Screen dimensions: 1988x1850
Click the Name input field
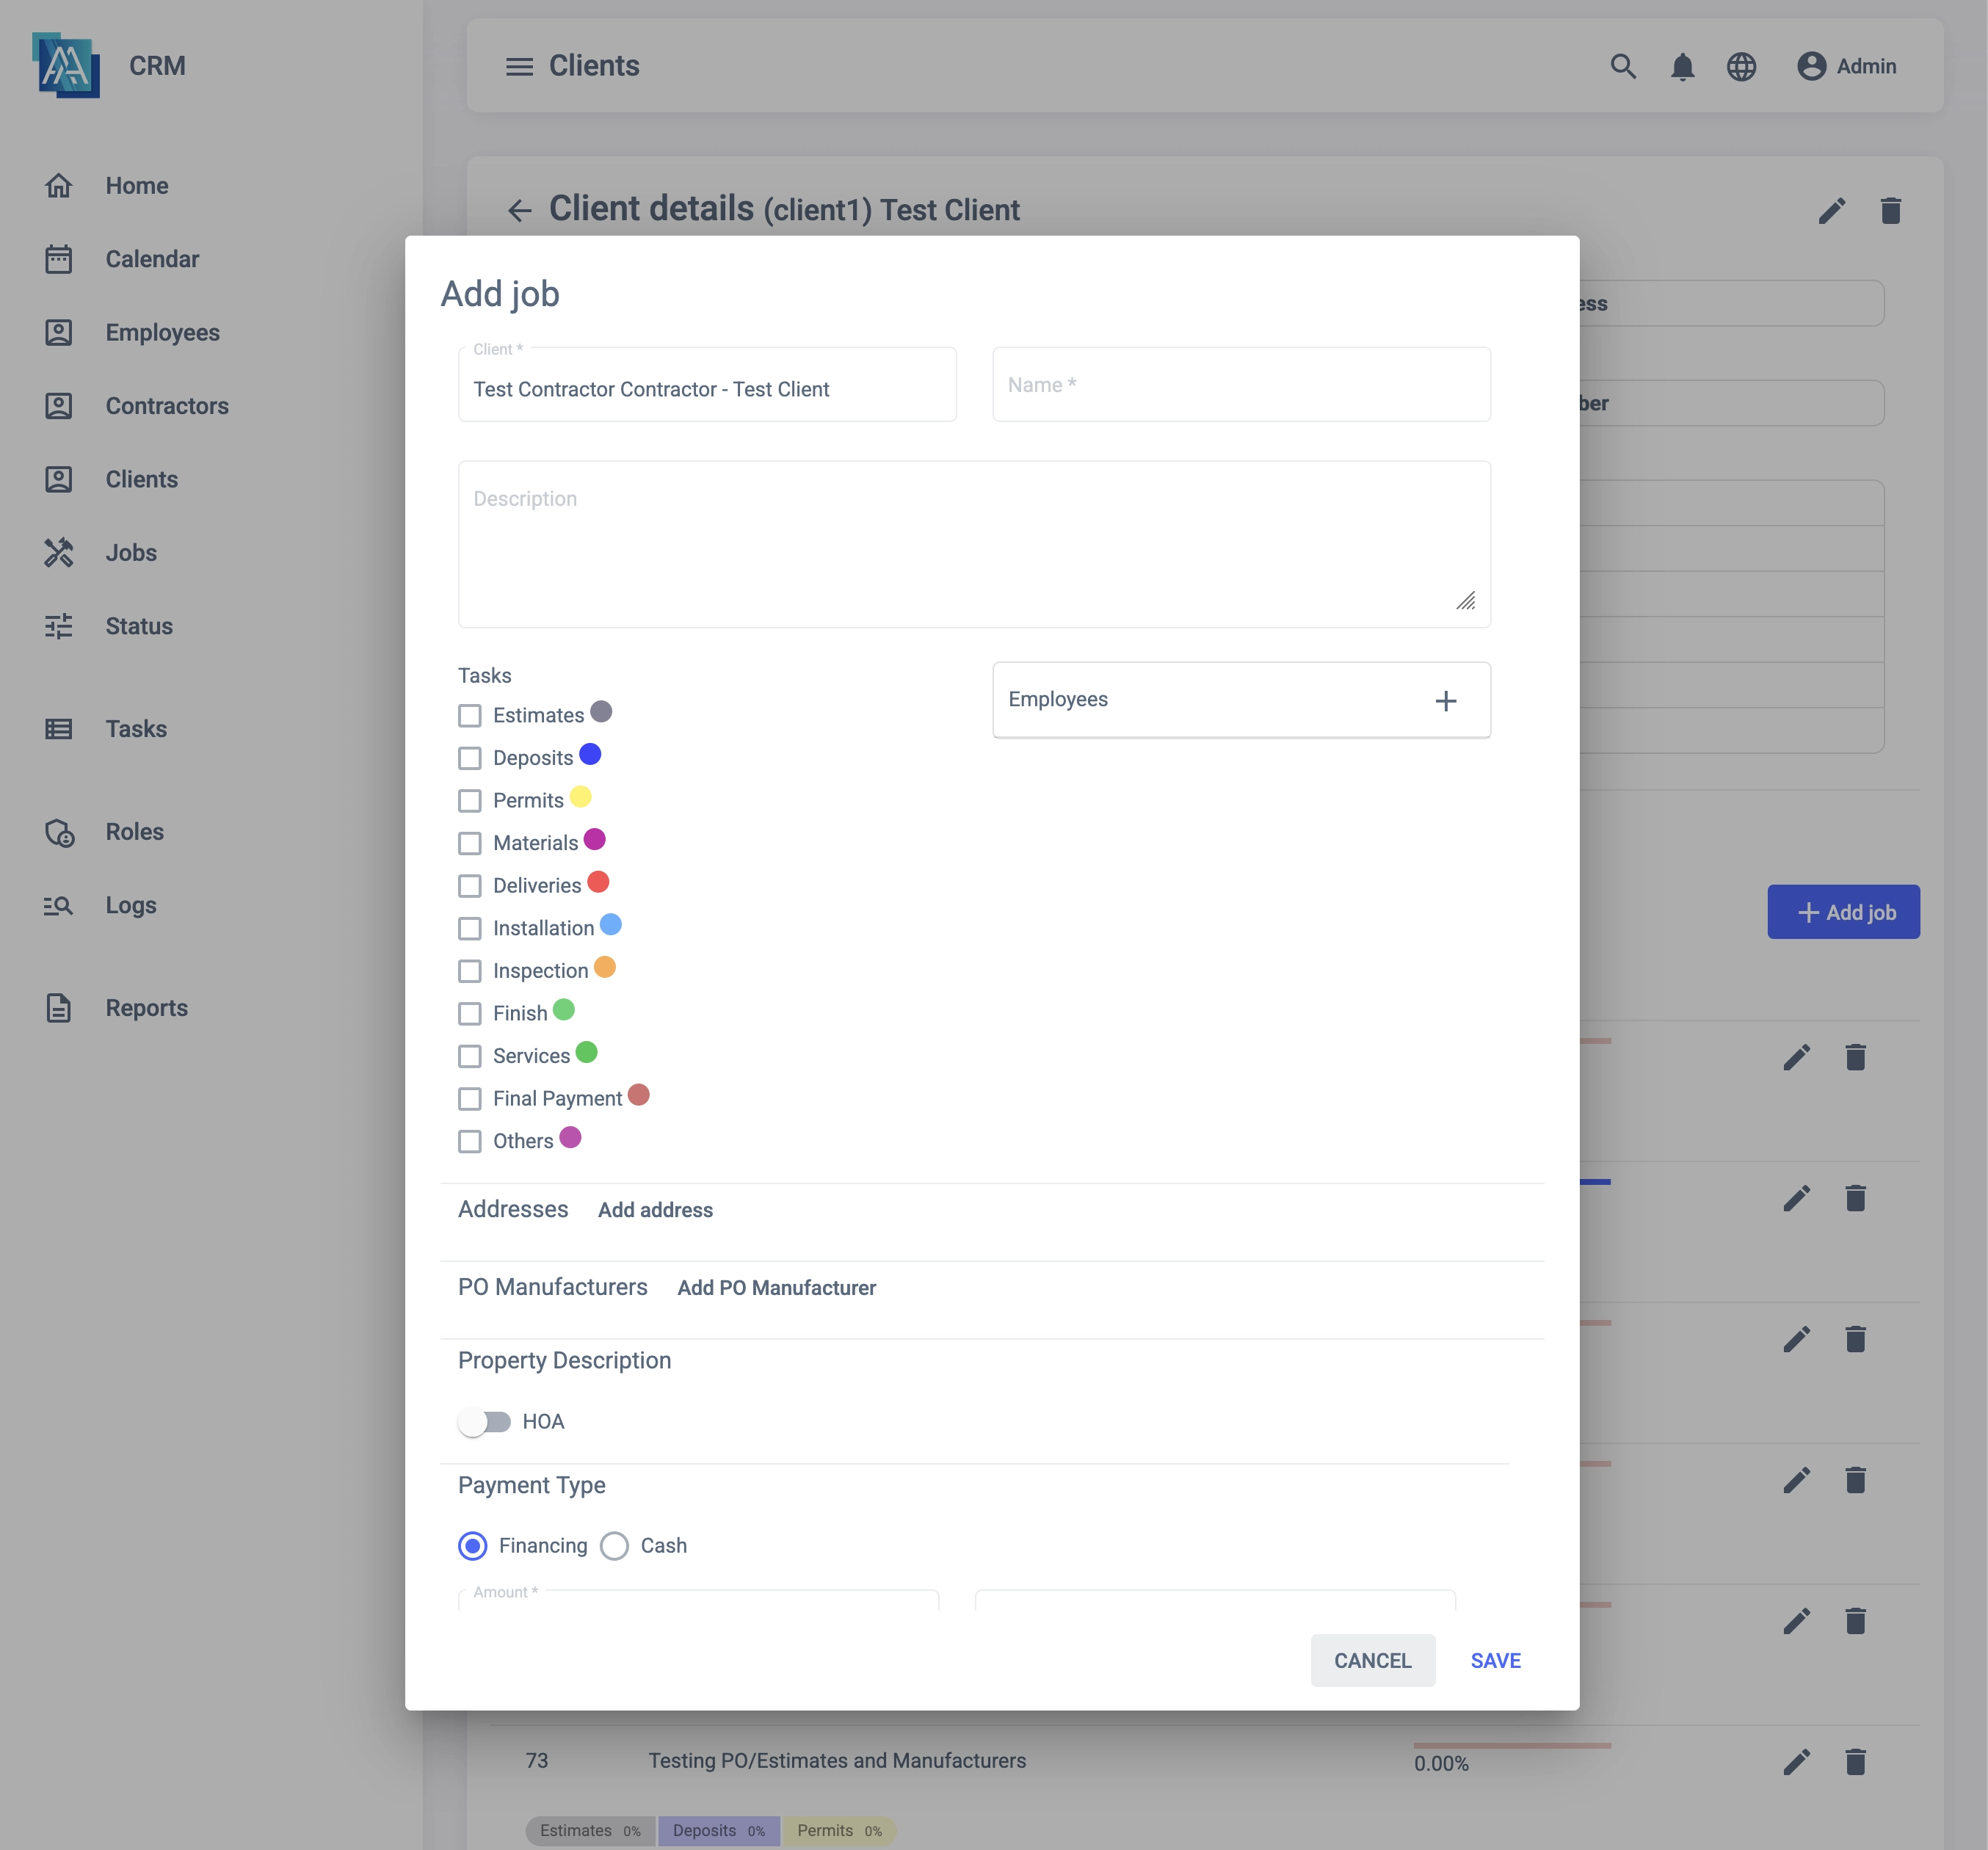[x=1240, y=385]
